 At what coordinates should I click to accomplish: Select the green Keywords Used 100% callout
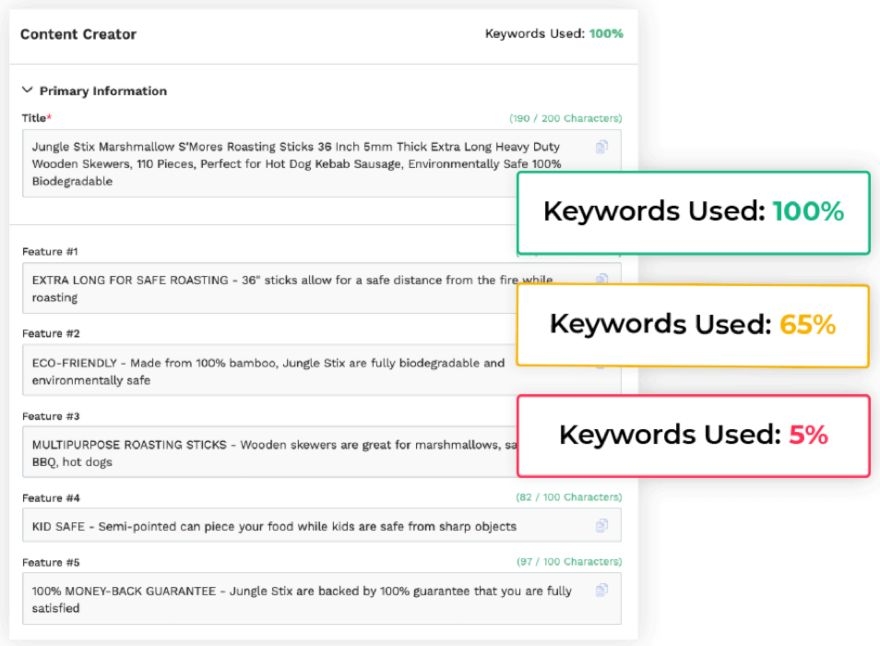(692, 212)
